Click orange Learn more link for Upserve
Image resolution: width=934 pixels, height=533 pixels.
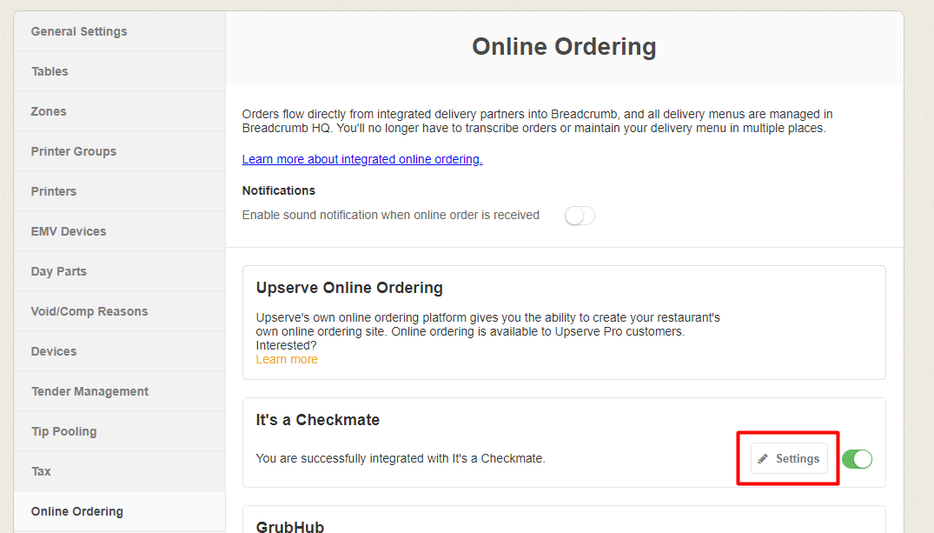[x=287, y=359]
